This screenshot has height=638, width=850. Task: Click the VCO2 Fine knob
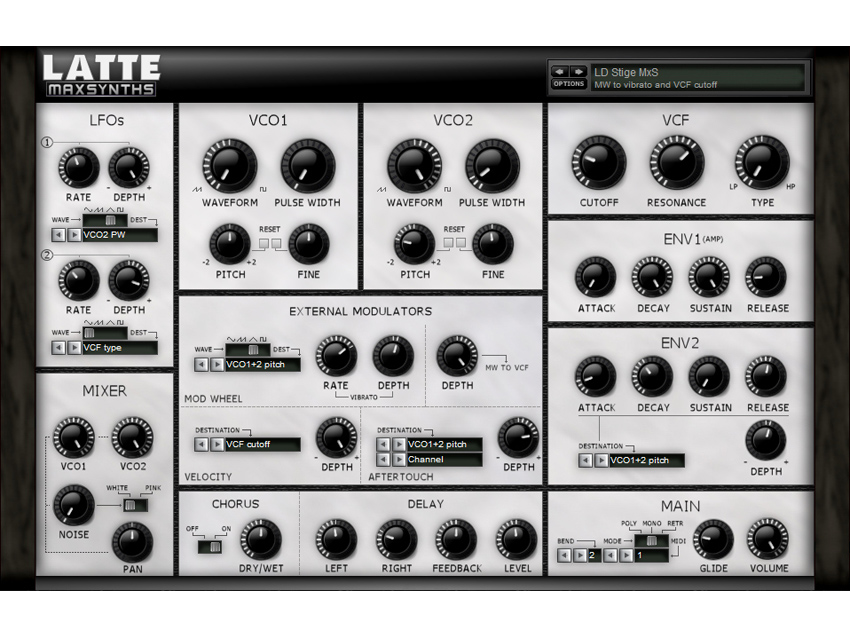click(x=493, y=243)
